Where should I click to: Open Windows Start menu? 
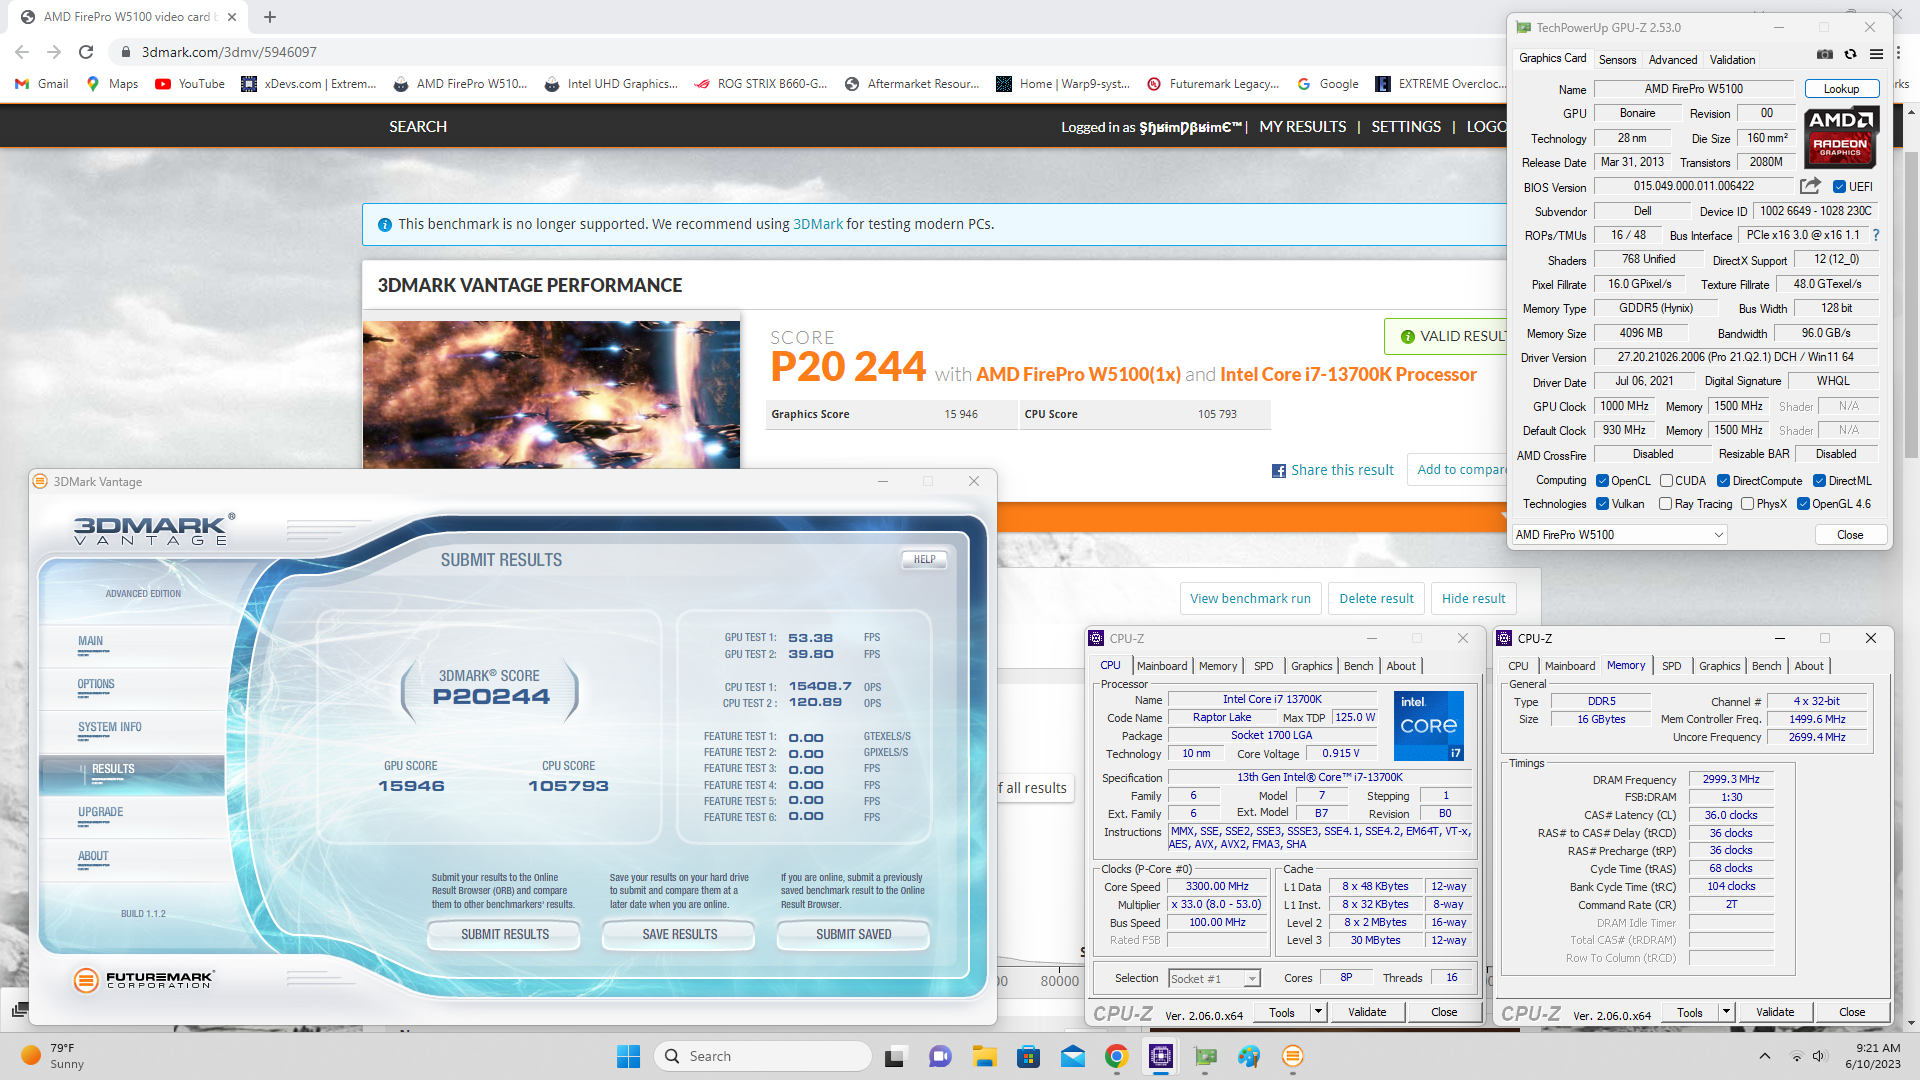tap(628, 1056)
